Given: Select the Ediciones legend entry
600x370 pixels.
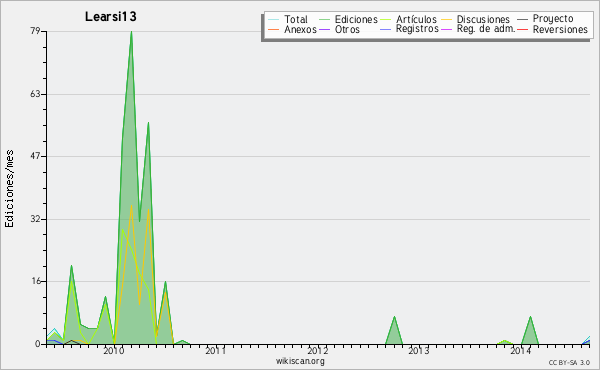Looking at the screenshot, I should (x=356, y=19).
